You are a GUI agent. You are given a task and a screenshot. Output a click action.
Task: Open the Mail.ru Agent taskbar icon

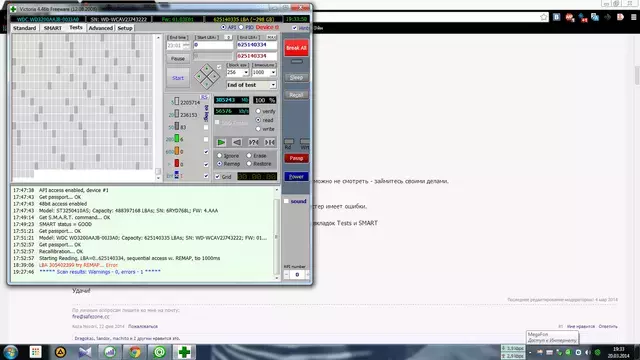tap(160, 352)
